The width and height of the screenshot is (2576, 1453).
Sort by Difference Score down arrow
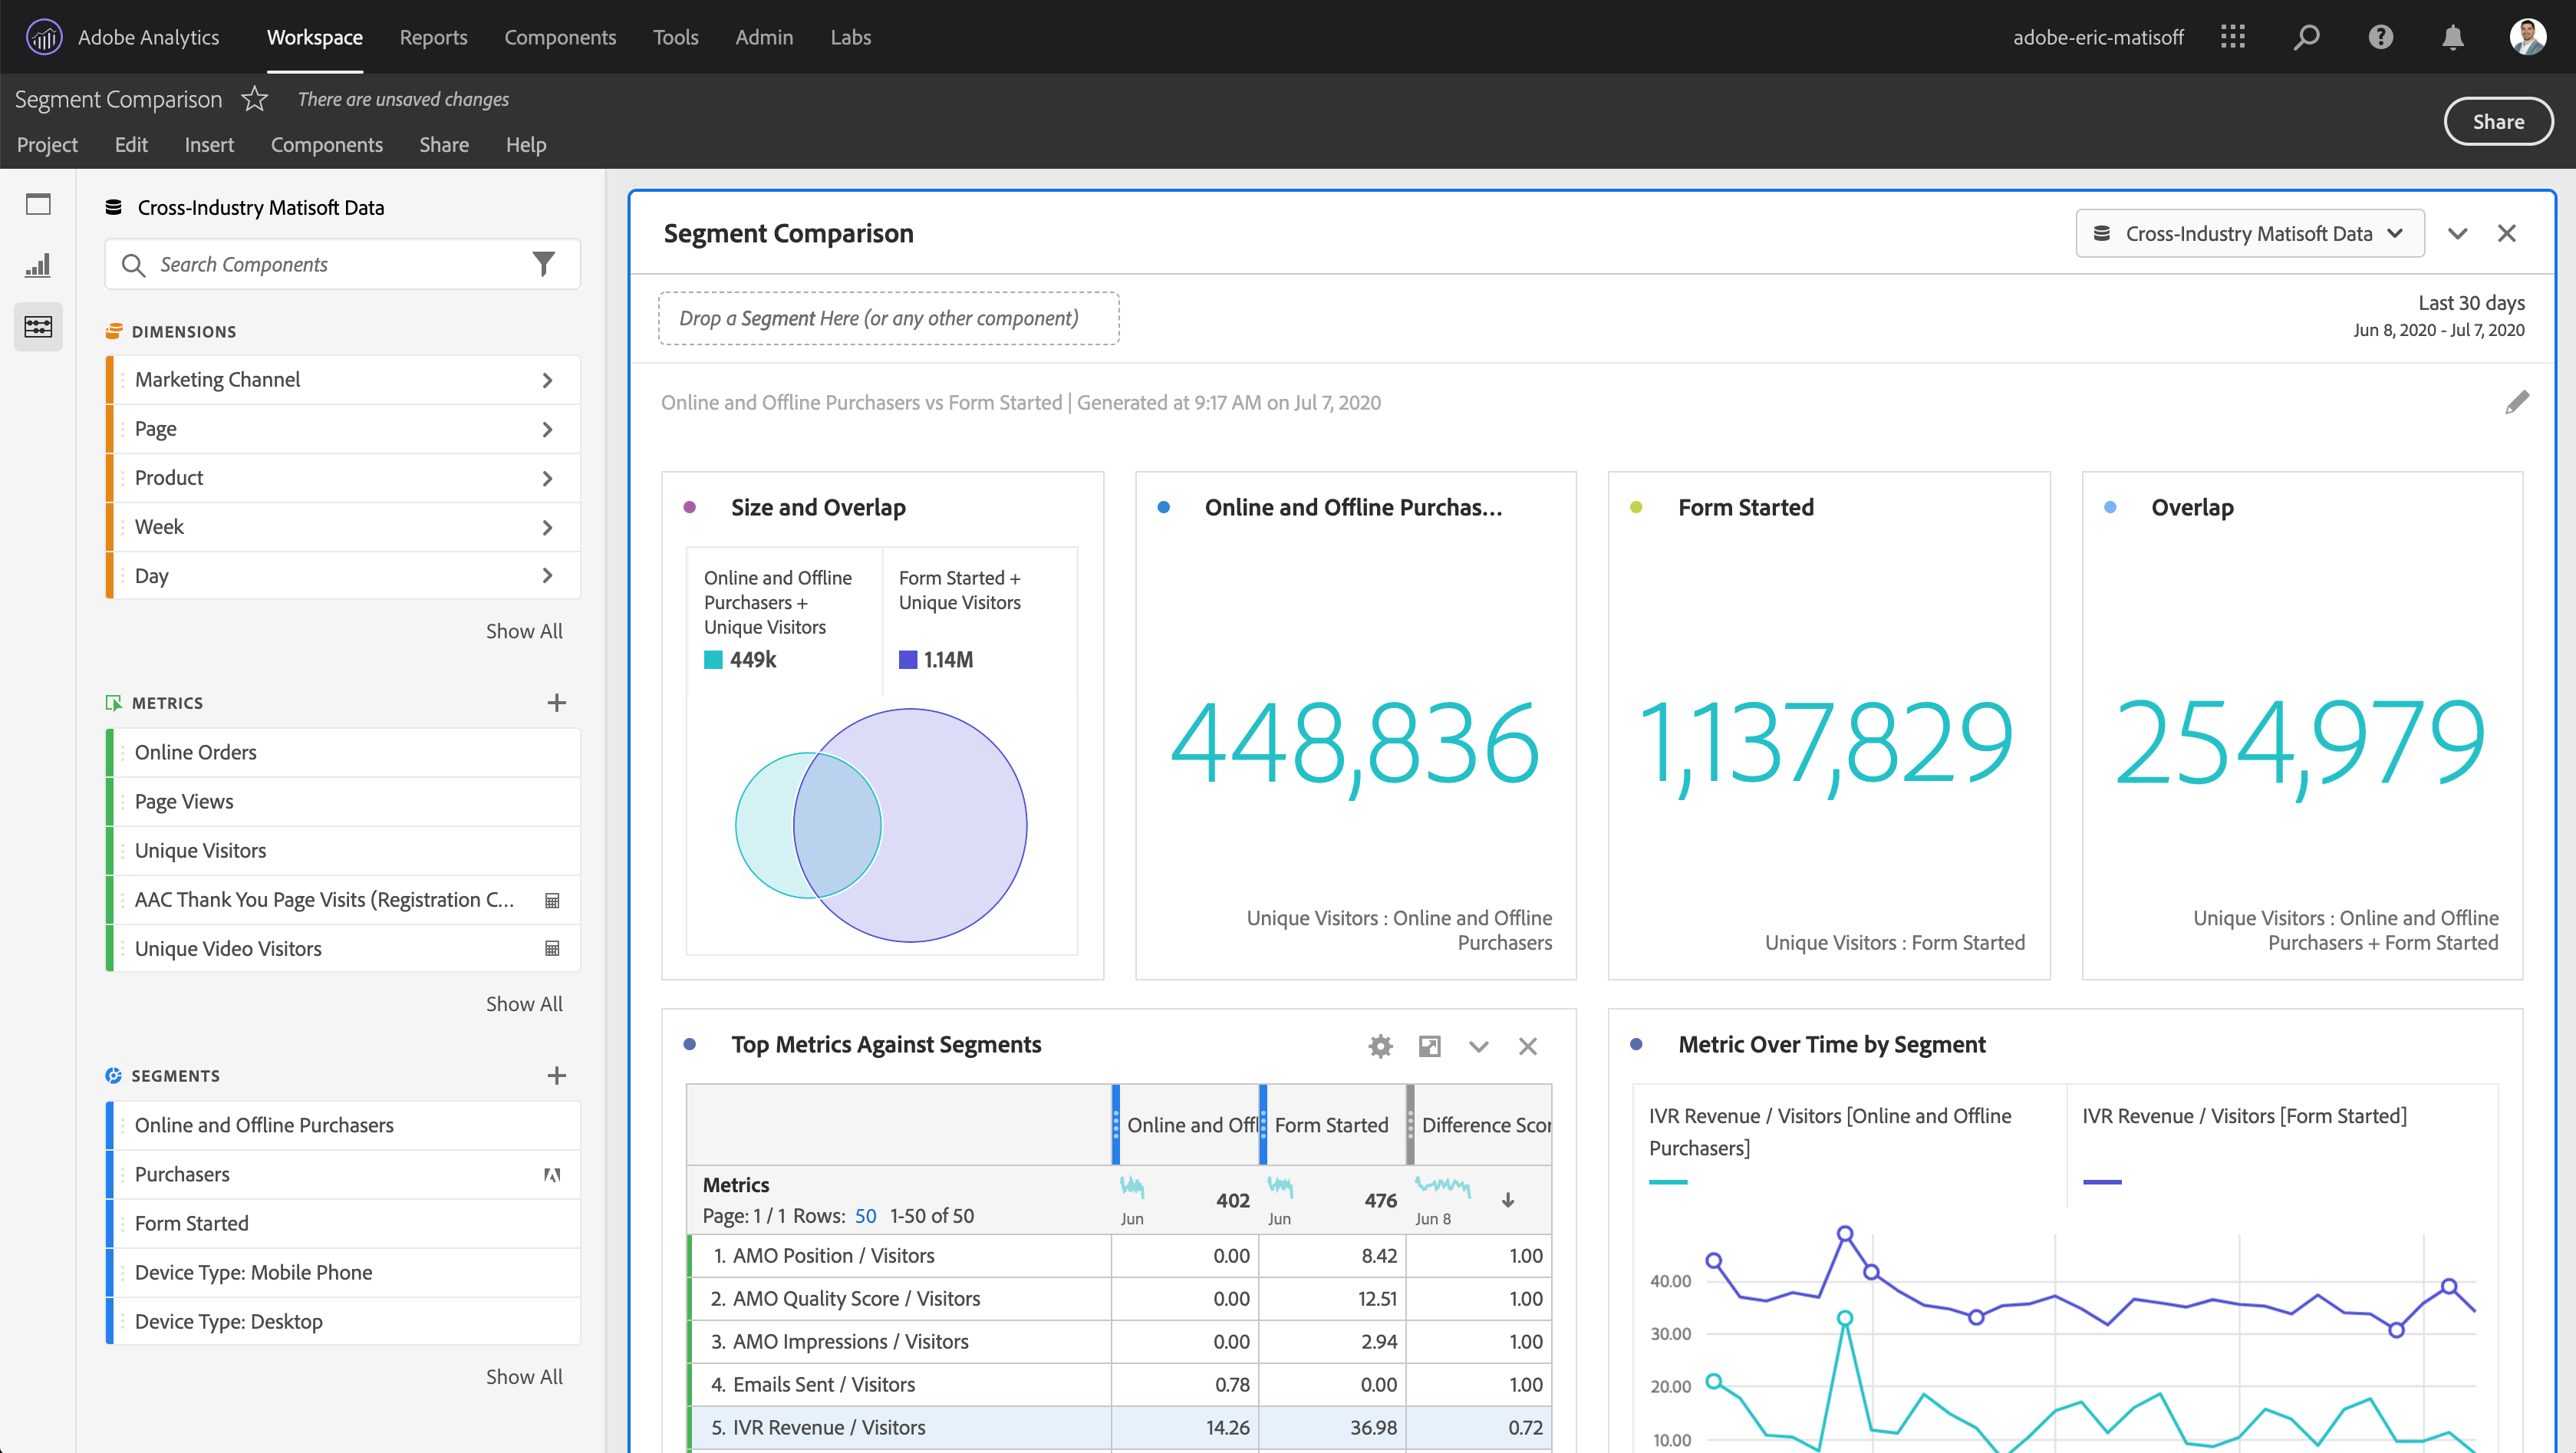[1508, 1200]
